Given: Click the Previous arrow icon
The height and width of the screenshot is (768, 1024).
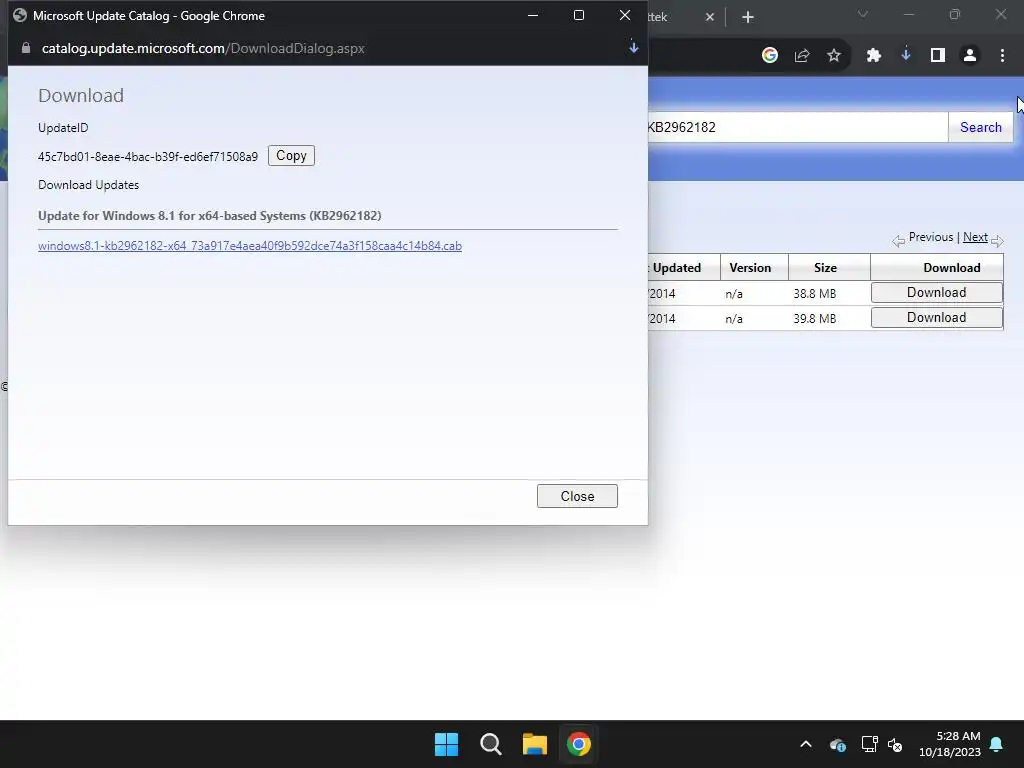Looking at the screenshot, I should click(899, 241).
